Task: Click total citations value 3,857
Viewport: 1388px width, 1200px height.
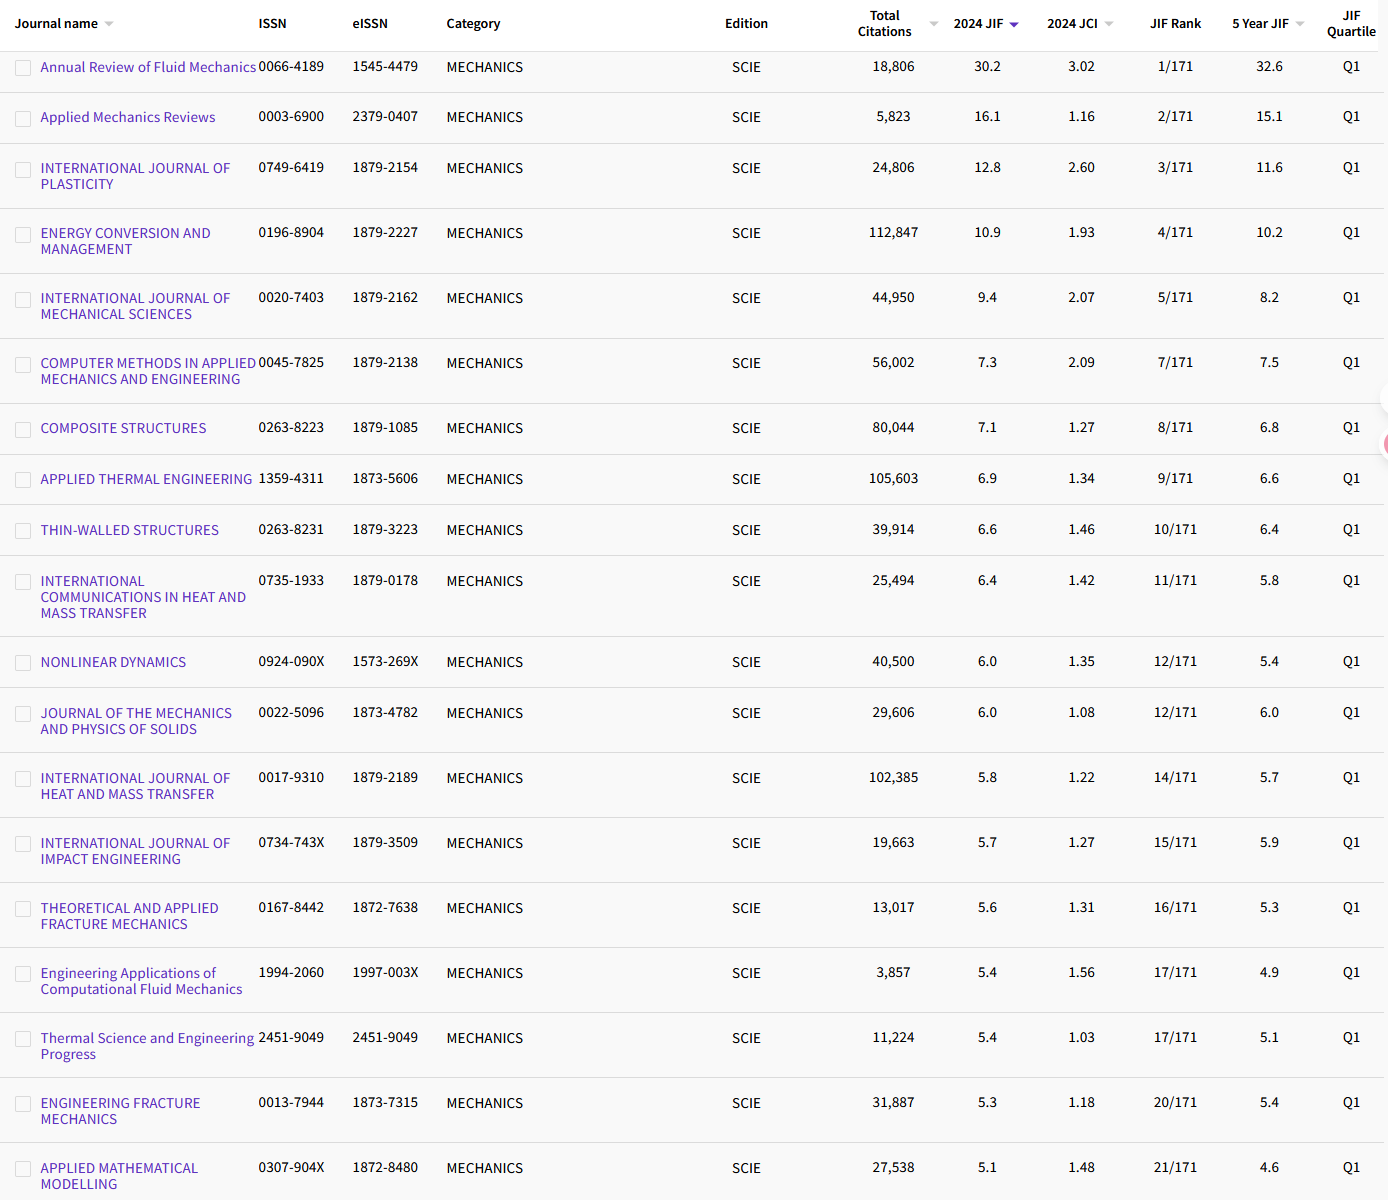Action: pos(893,973)
